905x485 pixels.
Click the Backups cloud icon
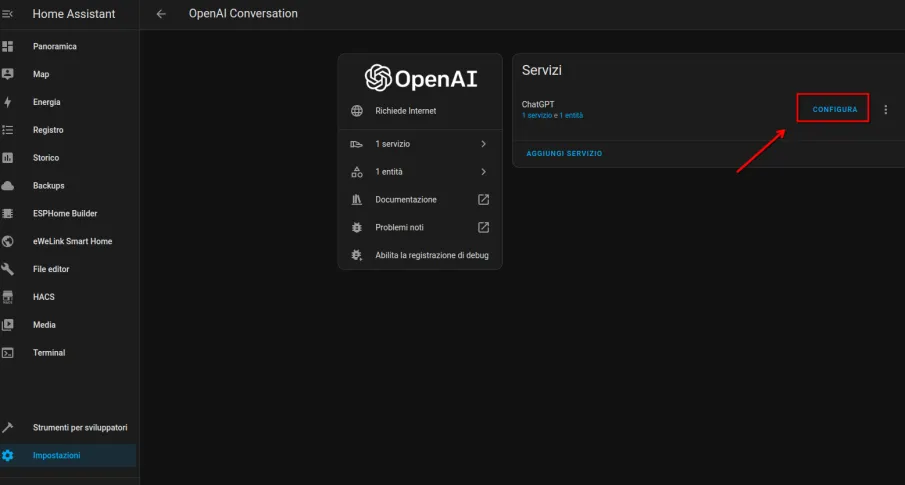point(8,185)
